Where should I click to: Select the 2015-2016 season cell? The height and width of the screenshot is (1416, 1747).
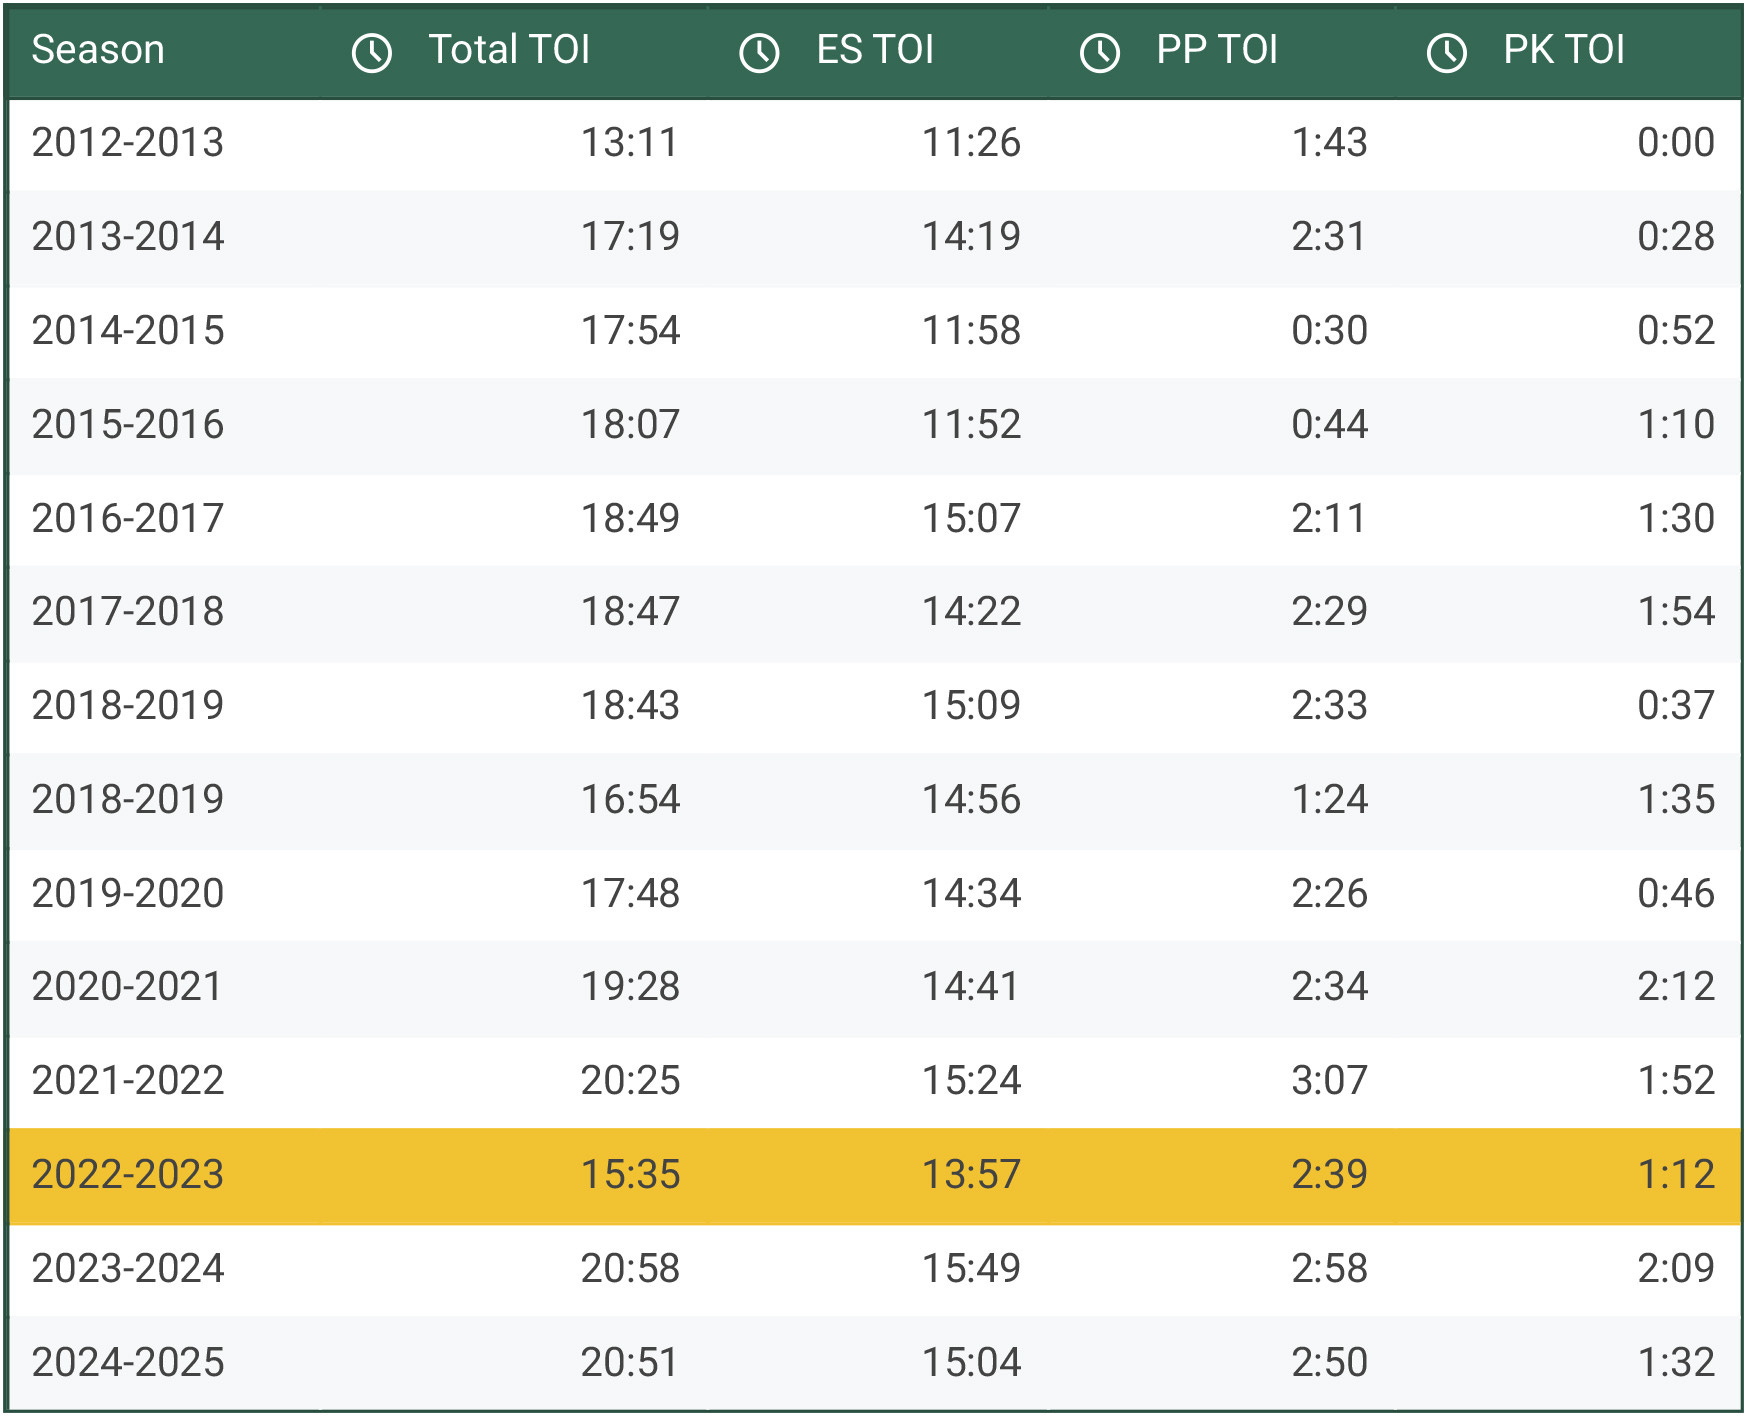[x=128, y=425]
